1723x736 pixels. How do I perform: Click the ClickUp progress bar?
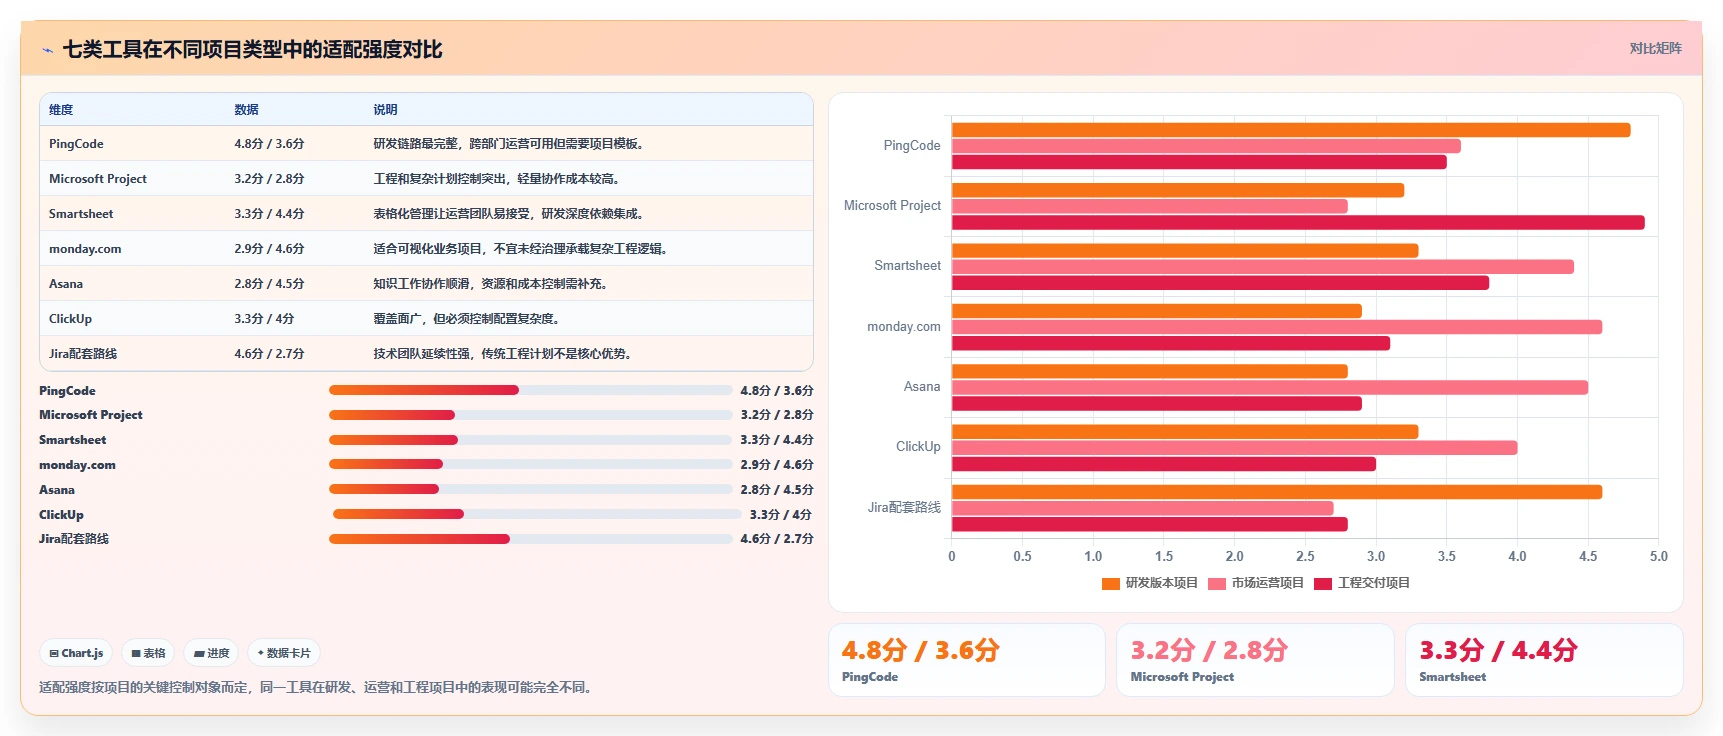[x=537, y=514]
